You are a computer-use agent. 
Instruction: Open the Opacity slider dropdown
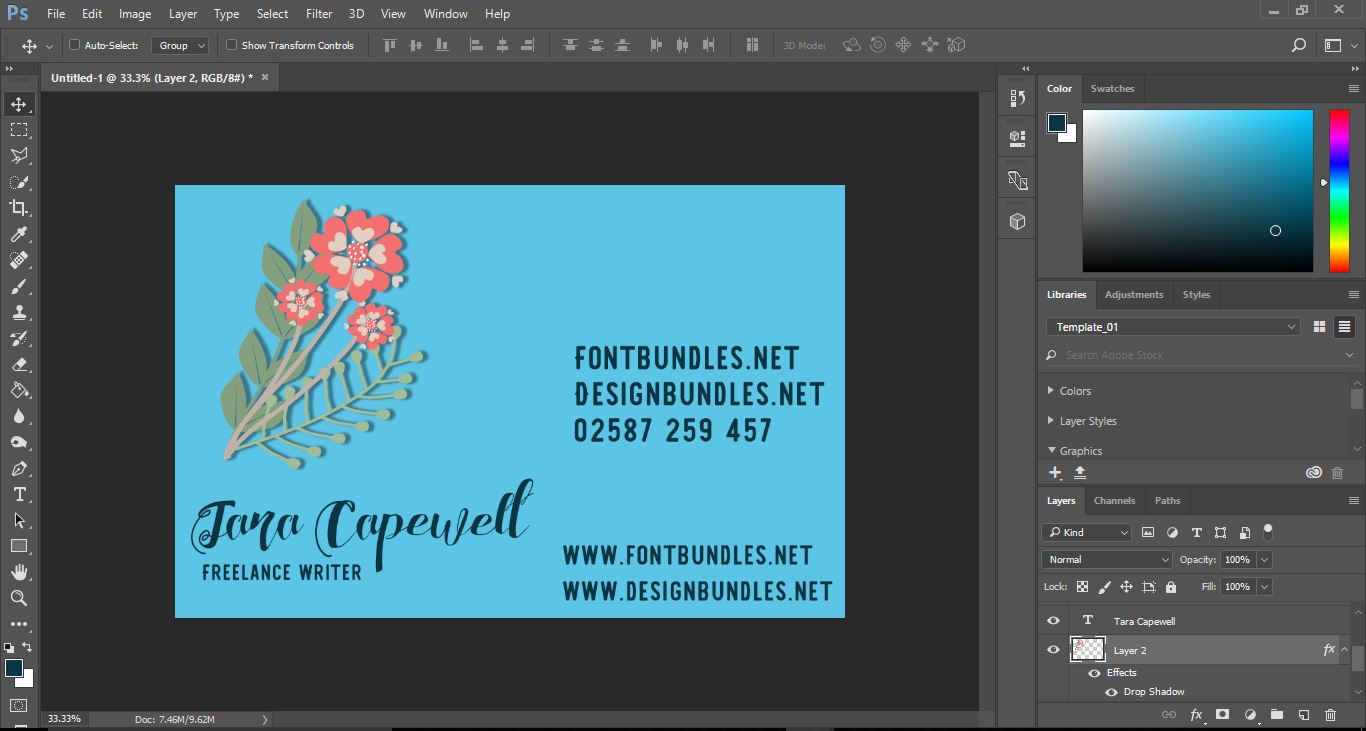(1265, 560)
